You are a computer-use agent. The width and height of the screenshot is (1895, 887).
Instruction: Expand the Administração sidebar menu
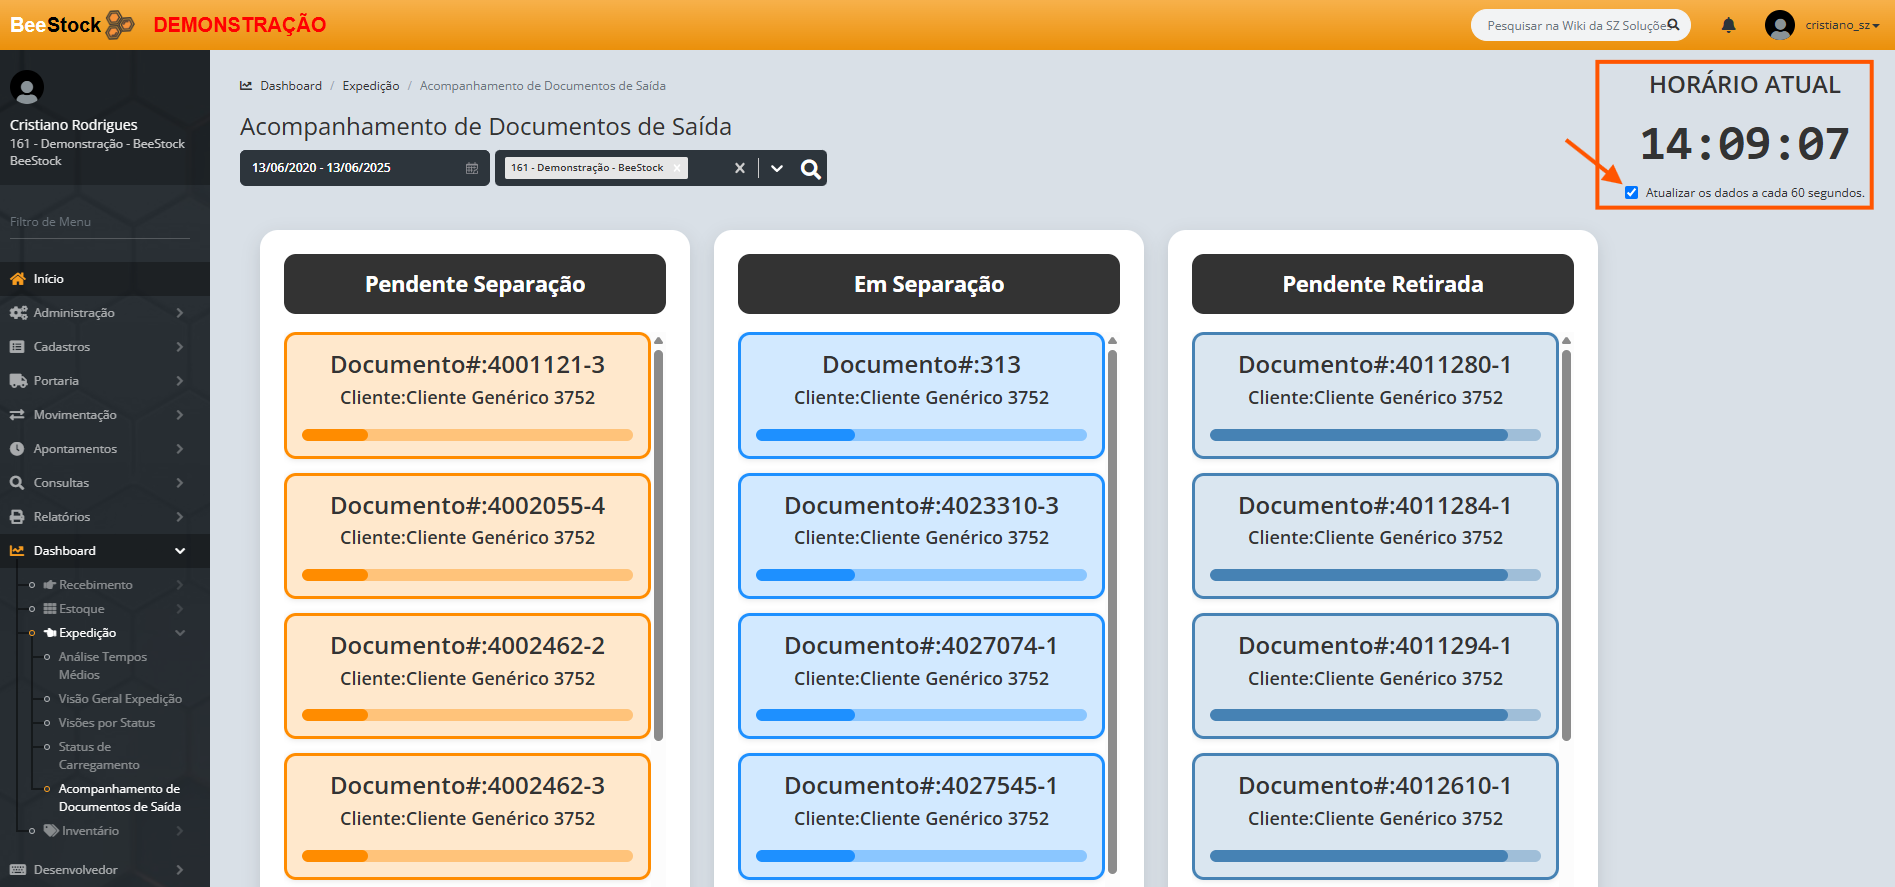75,313
